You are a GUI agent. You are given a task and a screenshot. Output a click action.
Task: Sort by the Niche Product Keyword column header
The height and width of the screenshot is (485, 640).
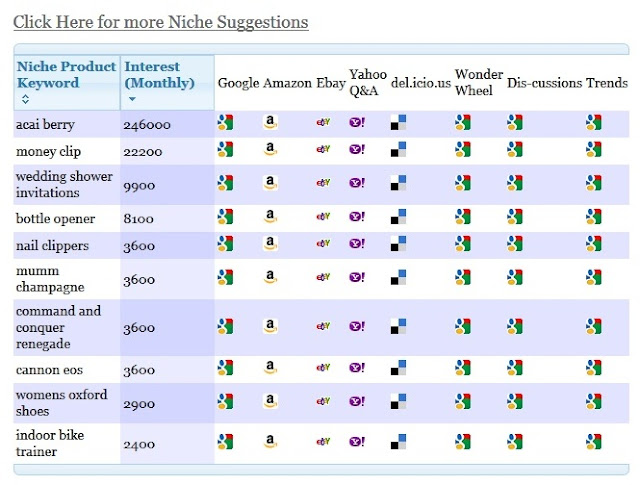click(67, 82)
